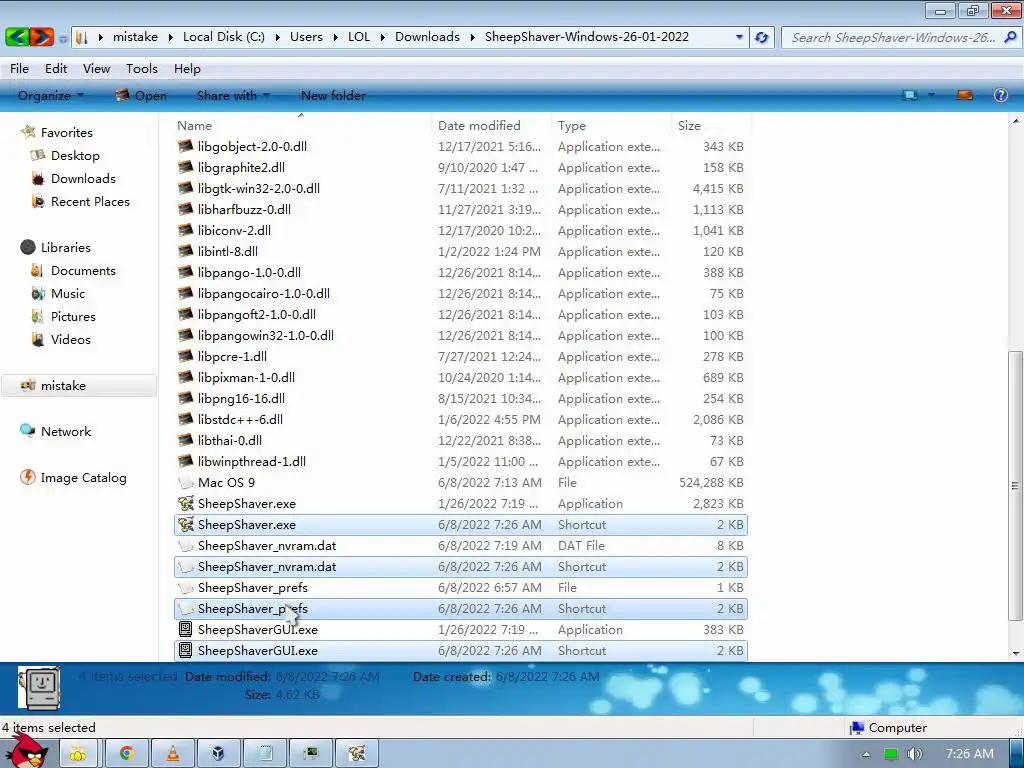Click the New folder button
Viewport: 1024px width, 768px height.
333,95
